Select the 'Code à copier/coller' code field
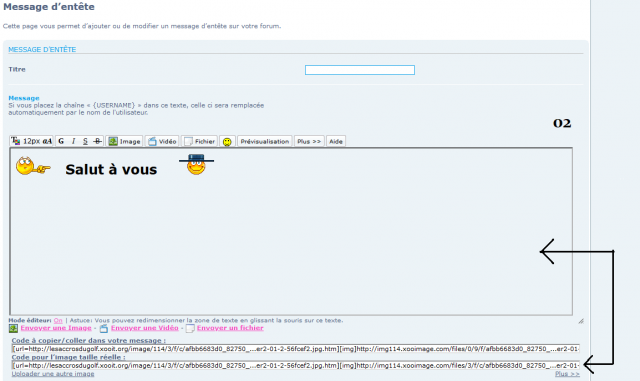The image size is (640, 381). pos(296,349)
